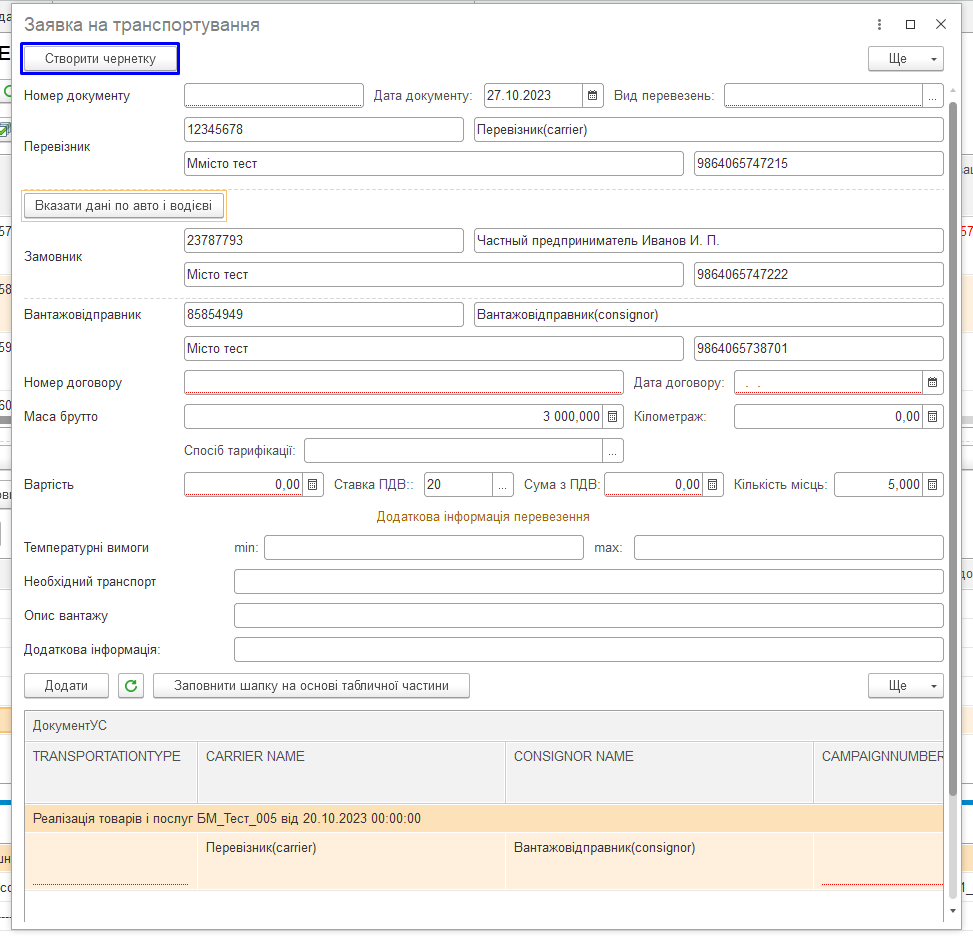Viewport: 973px width, 940px height.
Task: Click the Ставка ПДВ value 20
Action: [x=458, y=485]
